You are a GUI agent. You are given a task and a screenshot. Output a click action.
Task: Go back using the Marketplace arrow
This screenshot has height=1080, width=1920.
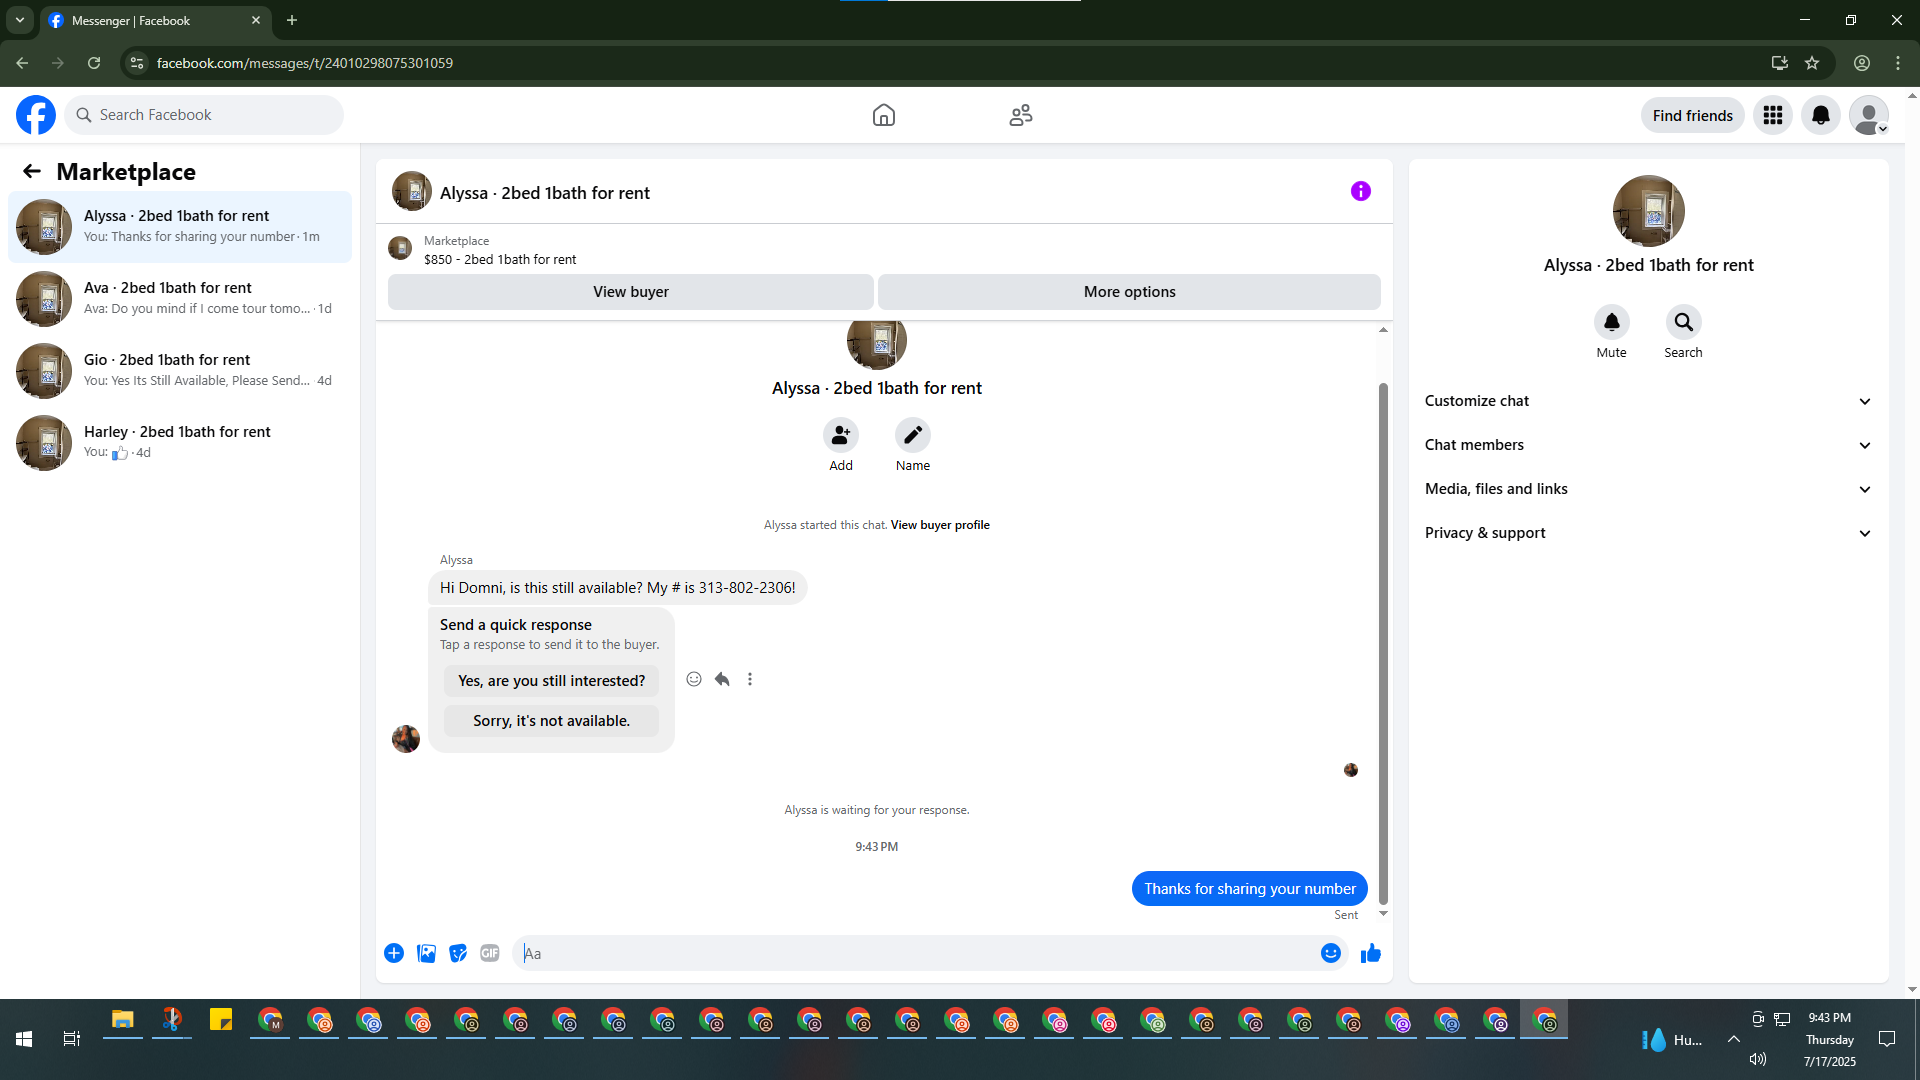(32, 171)
